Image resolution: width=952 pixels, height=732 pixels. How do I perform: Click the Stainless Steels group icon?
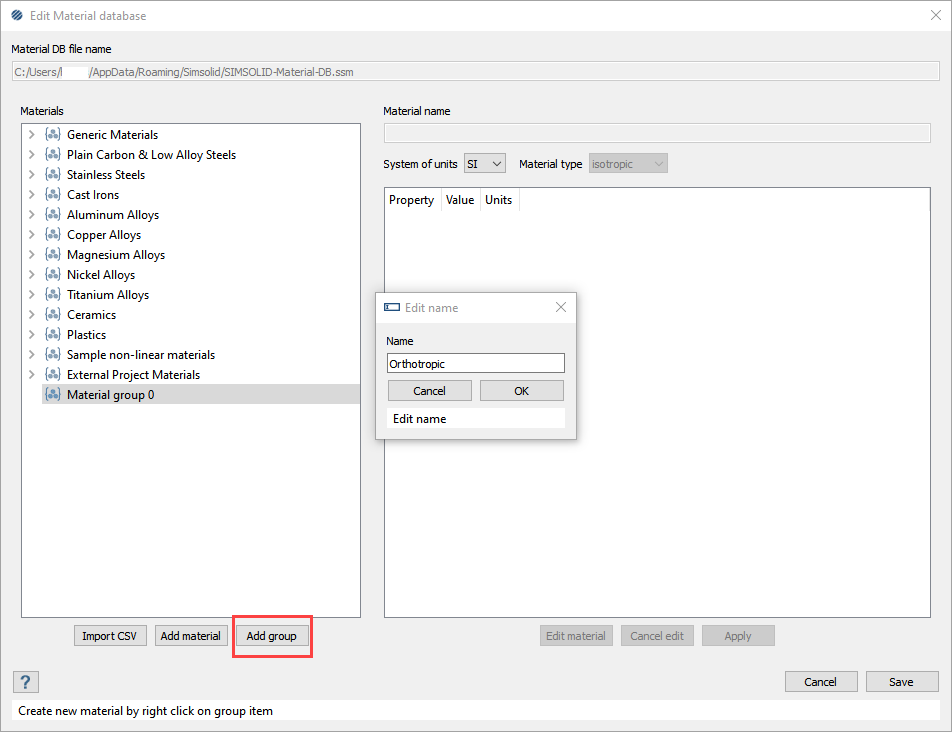[53, 175]
